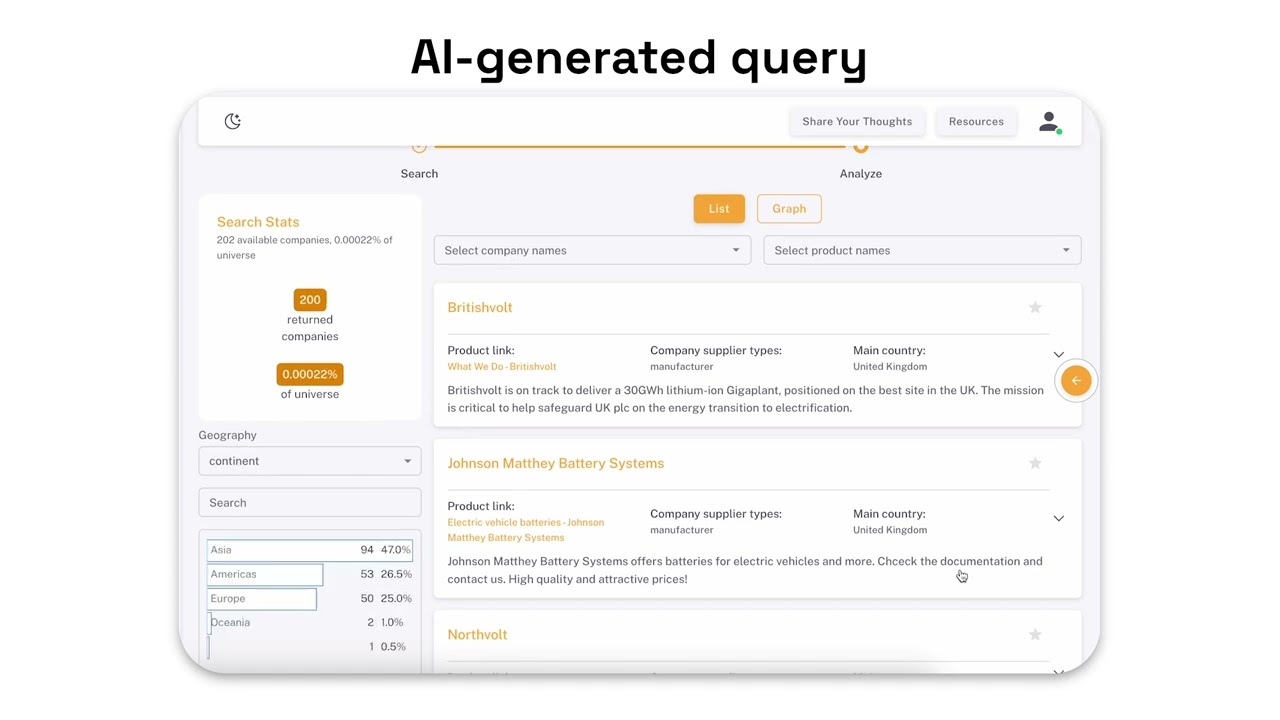Image resolution: width=1280 pixels, height=720 pixels.
Task: Toggle dark mode moon icon
Action: tap(233, 121)
